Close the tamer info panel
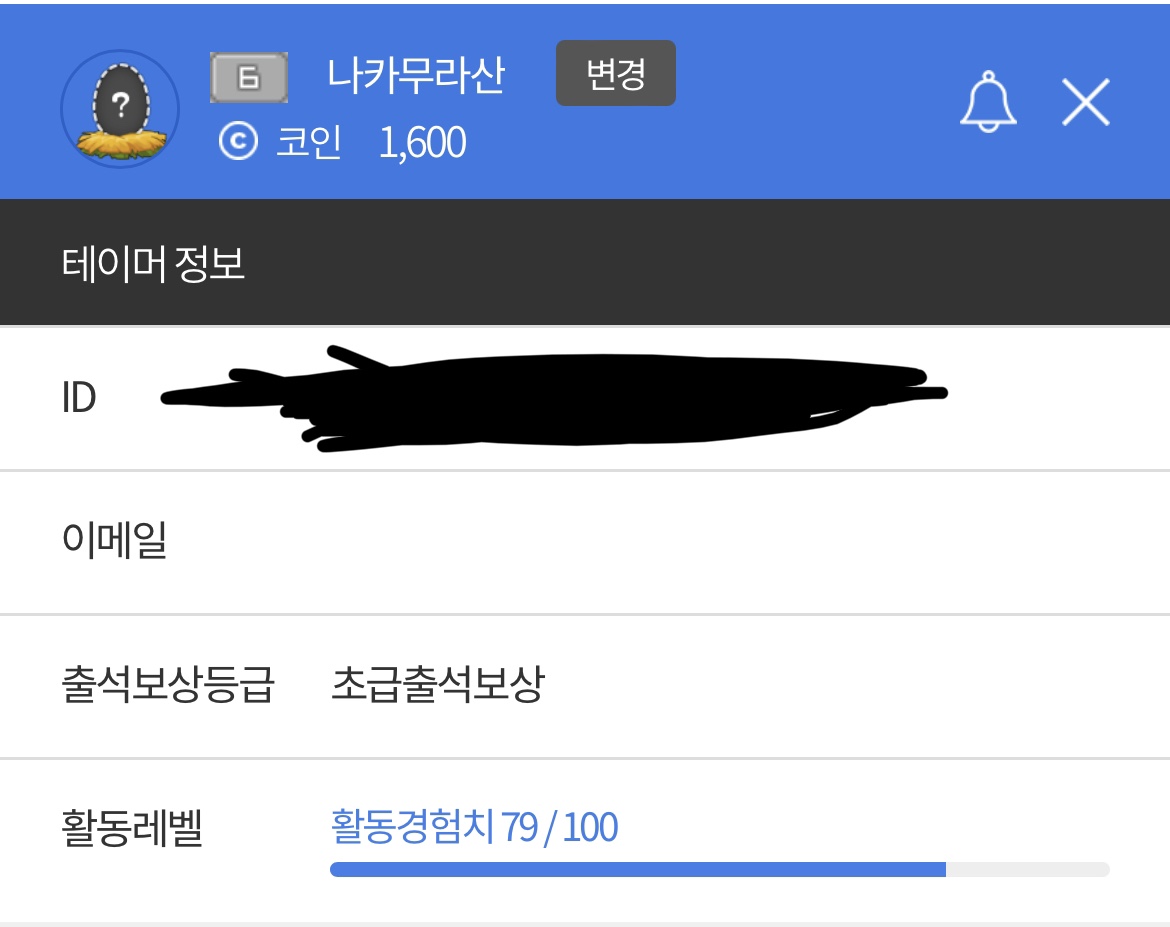 pyautogui.click(x=1086, y=102)
